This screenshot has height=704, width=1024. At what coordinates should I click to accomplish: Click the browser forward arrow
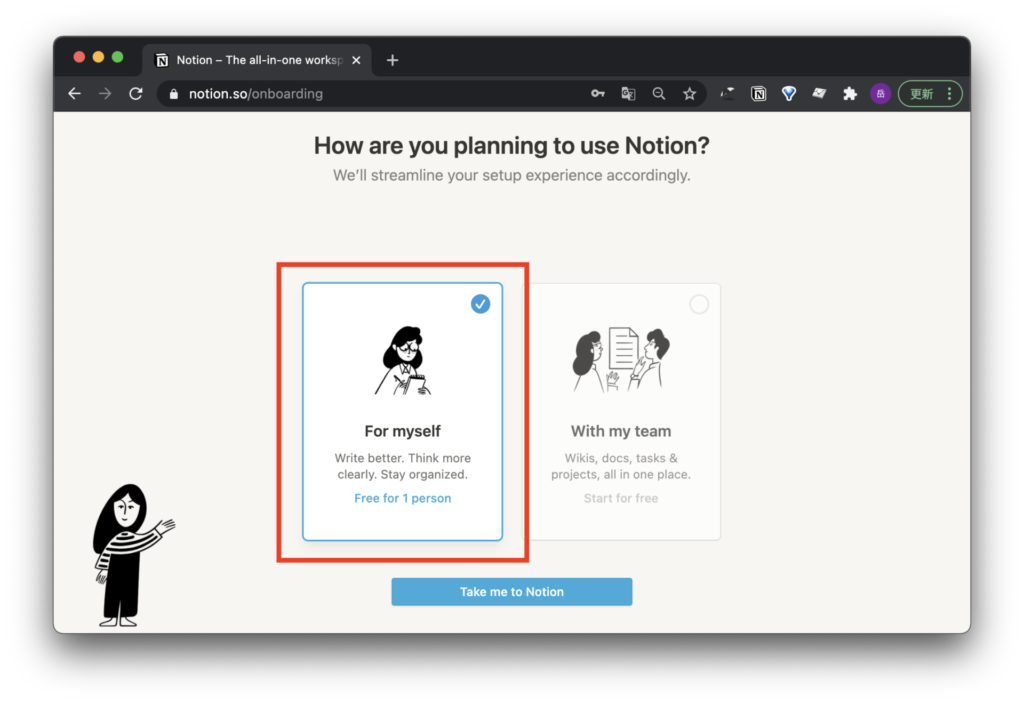[x=105, y=94]
